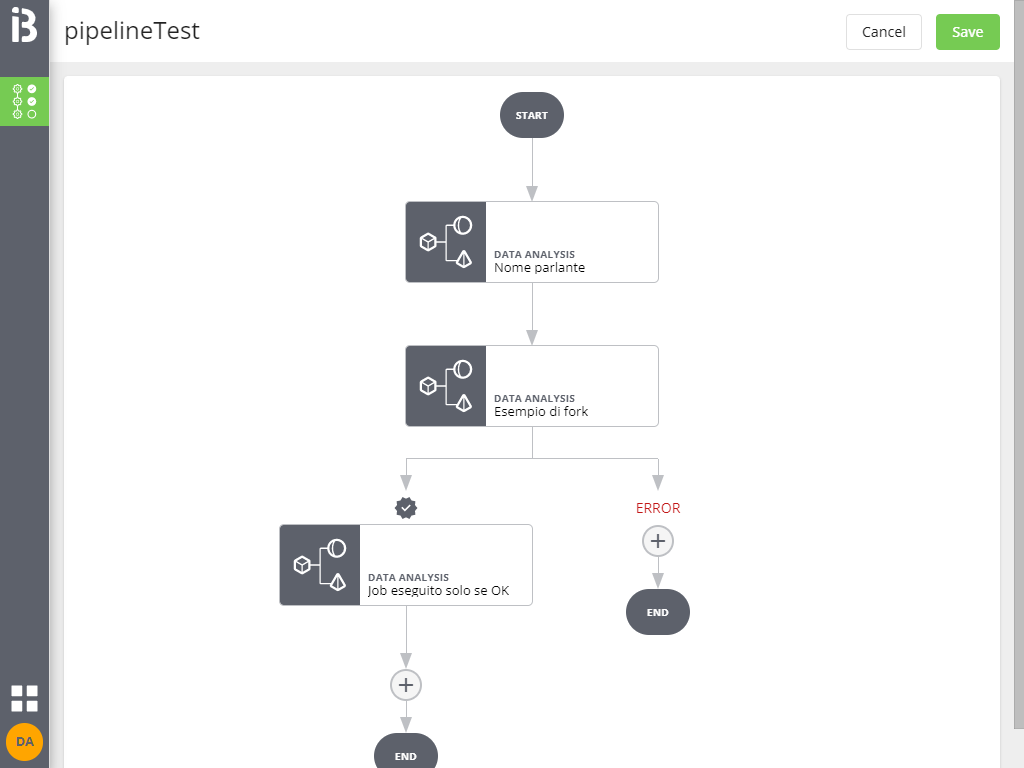Screen dimensions: 1024x768
Task: Click the data analysis icon on Esempio di fork node
Action: click(x=445, y=386)
